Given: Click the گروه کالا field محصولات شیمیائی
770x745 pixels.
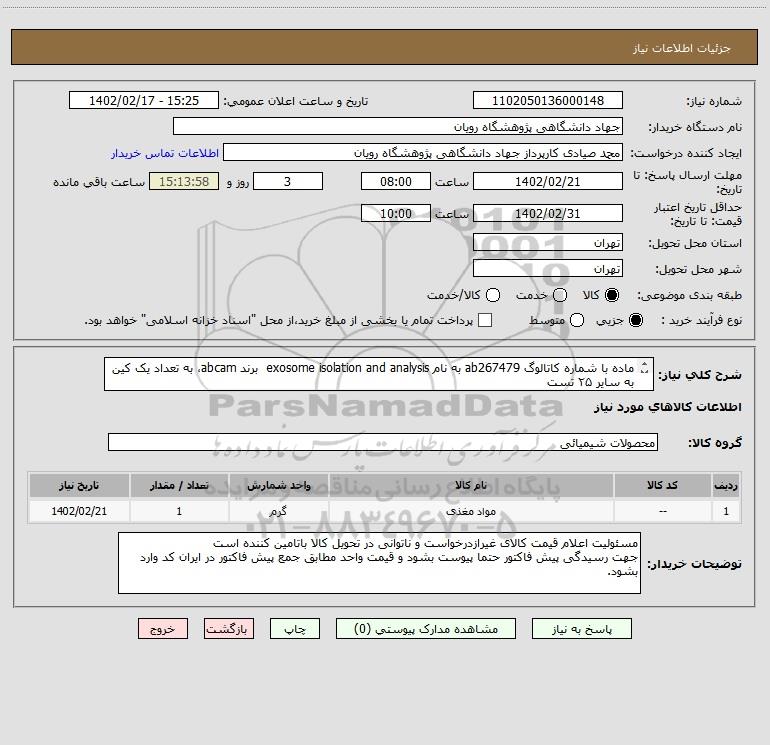Looking at the screenshot, I should pyautogui.click(x=383, y=442).
